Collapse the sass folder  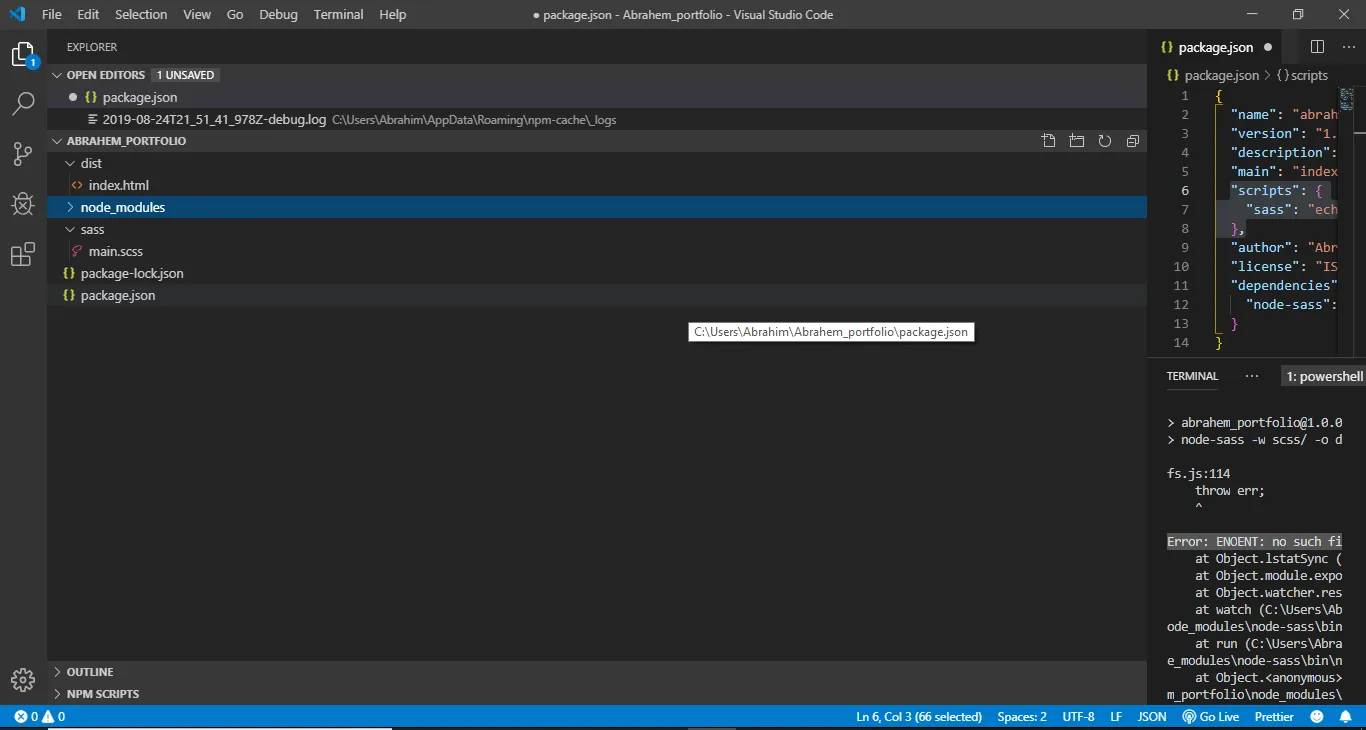[70, 229]
